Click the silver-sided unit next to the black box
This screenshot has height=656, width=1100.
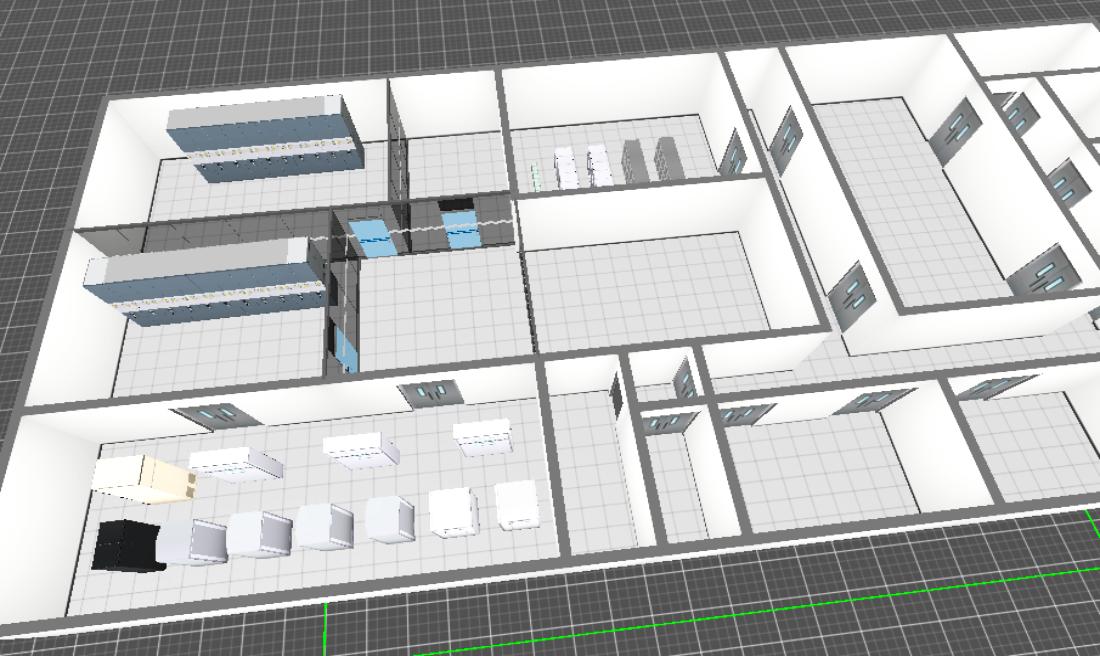(191, 541)
